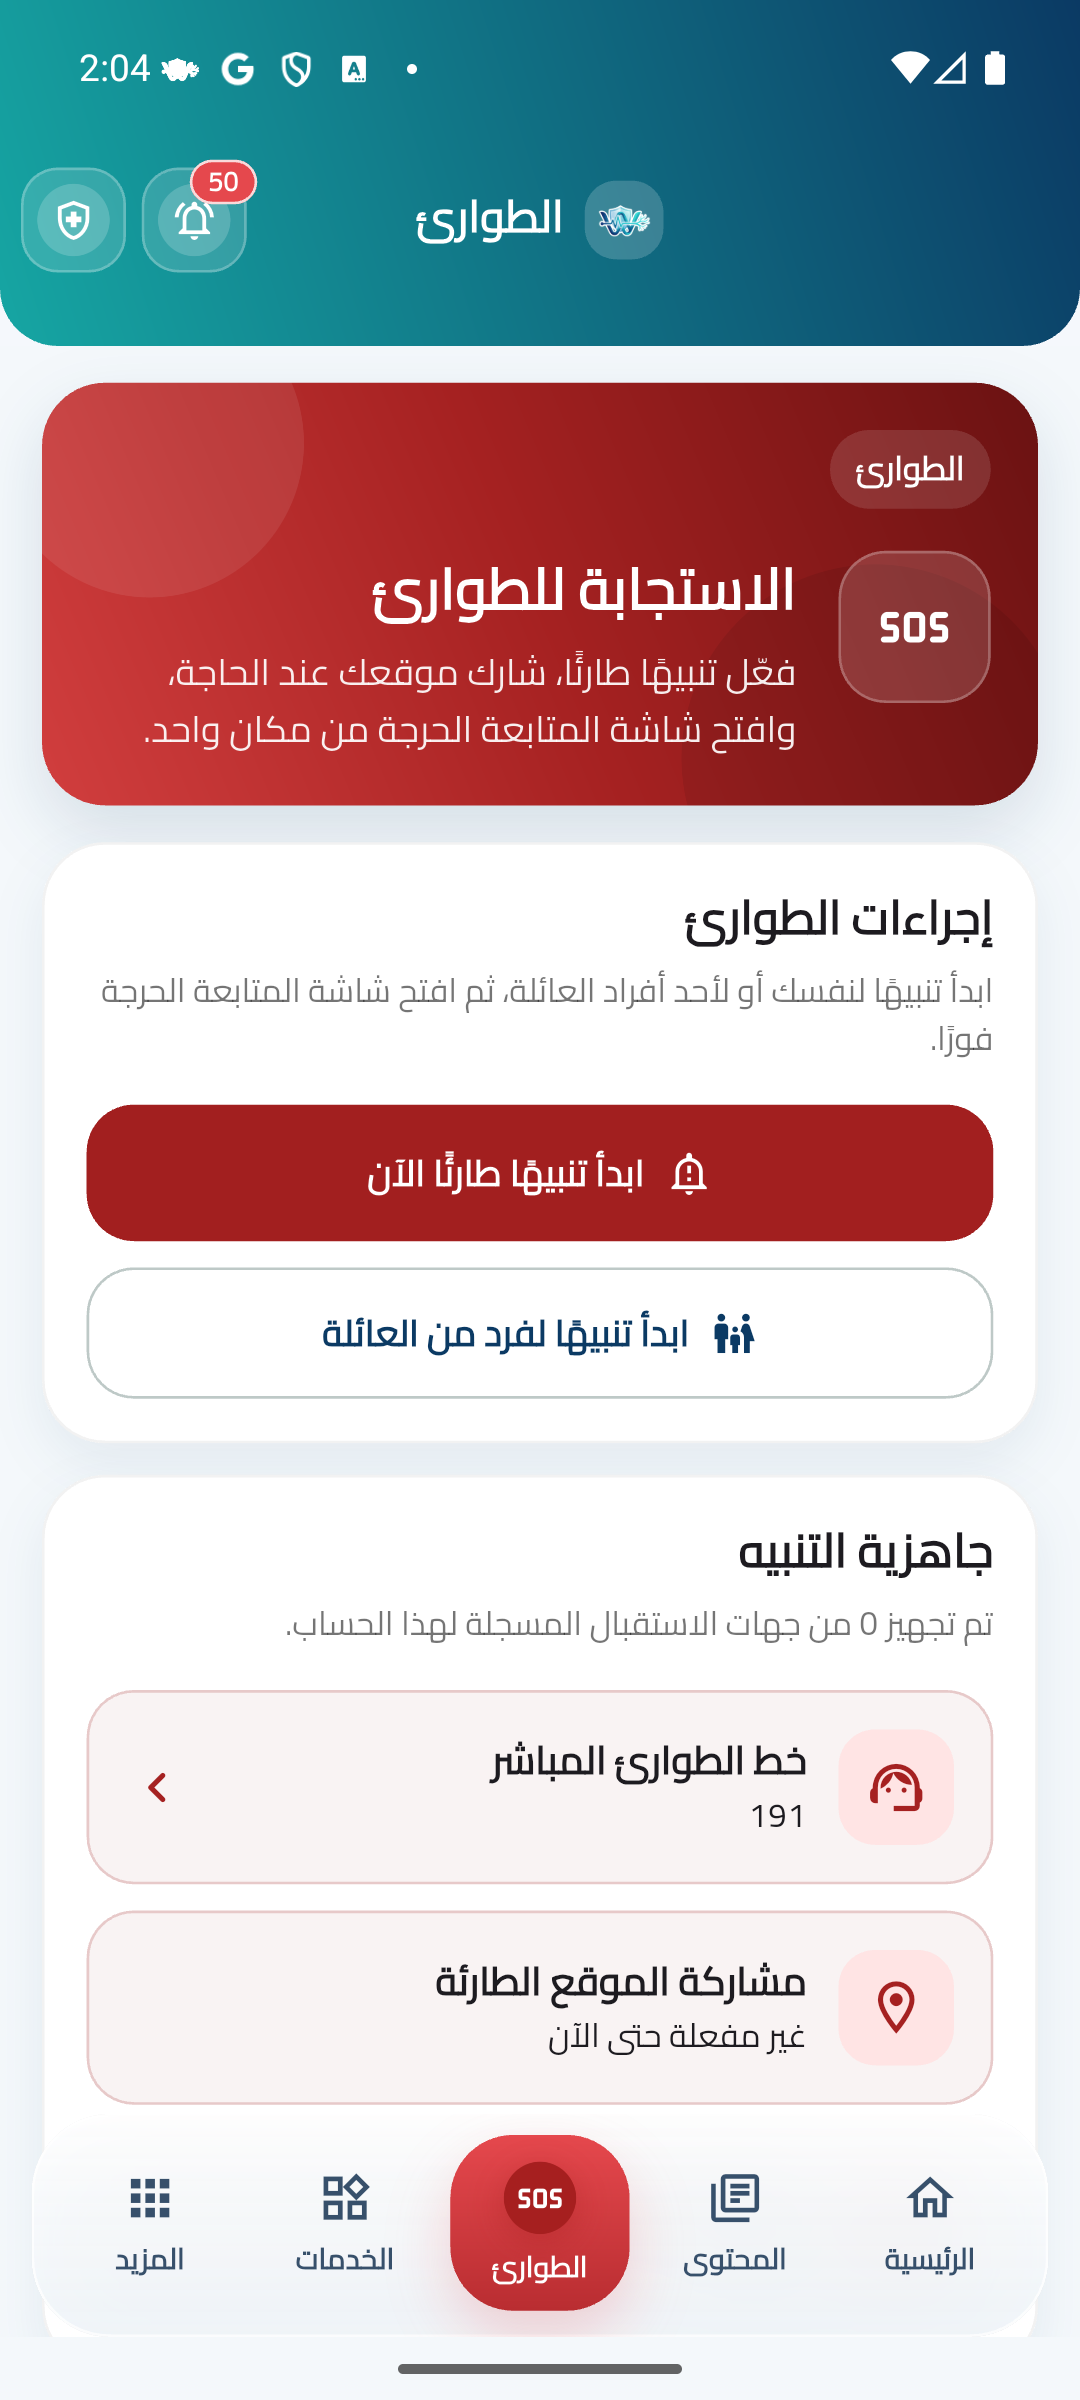Screen dimensions: 1080x2400
Task: Tap the location pin icon
Action: 895,2007
